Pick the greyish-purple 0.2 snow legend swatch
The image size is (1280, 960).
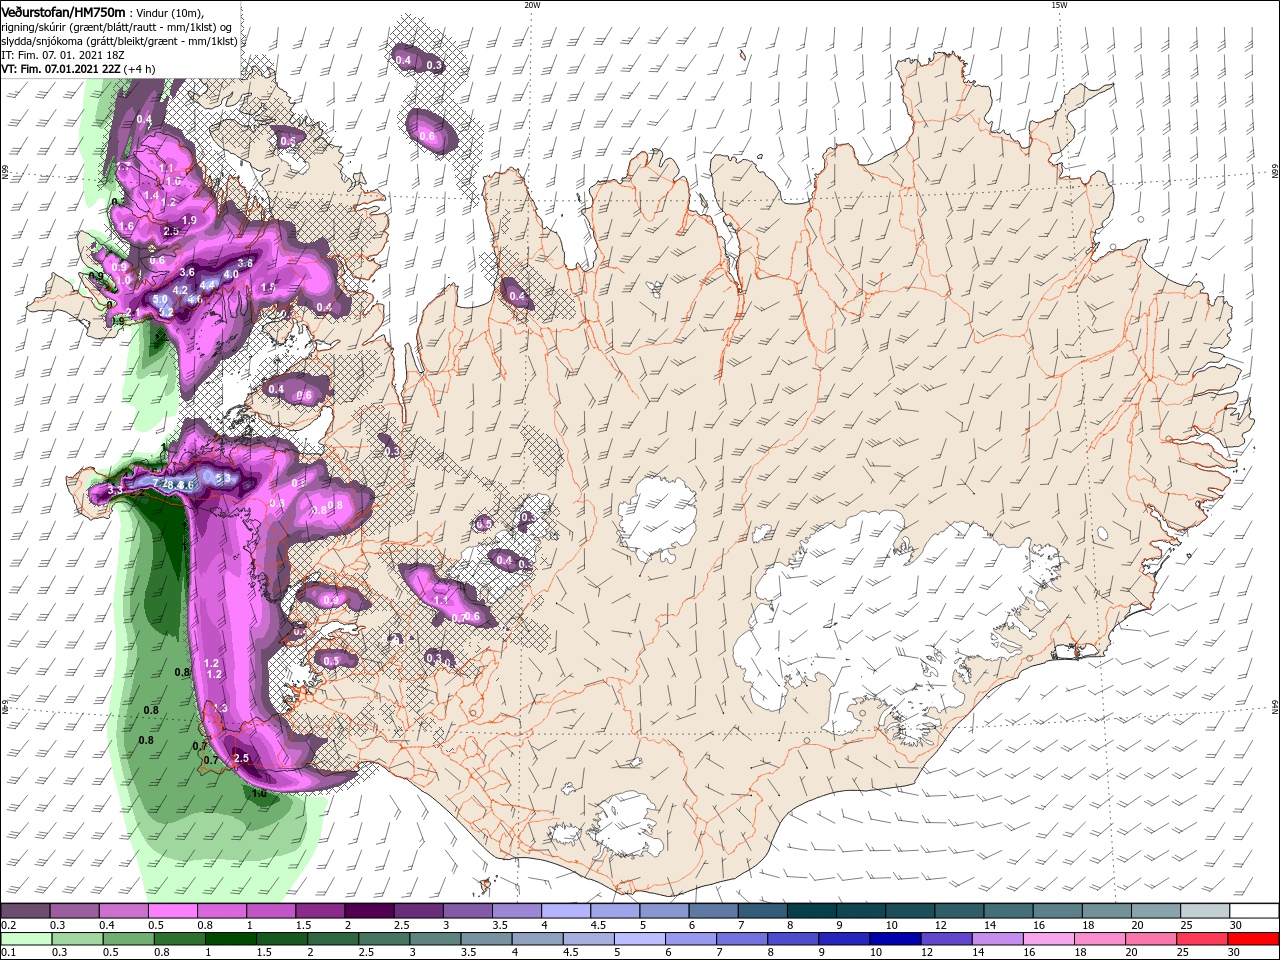[x=24, y=911]
